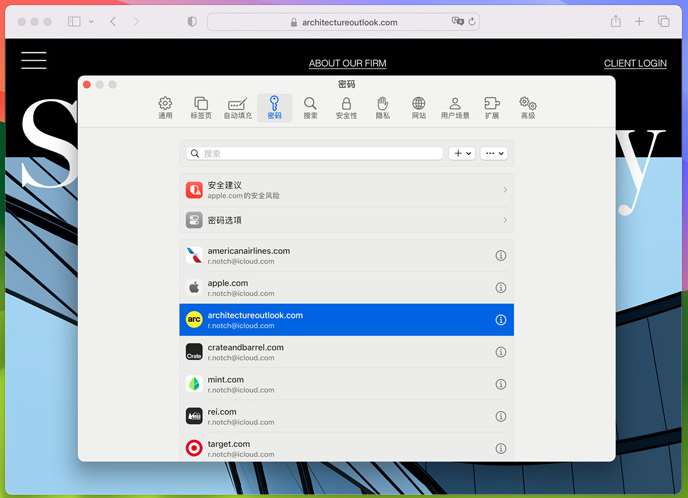
Task: Go forward in Safari history
Action: 136,21
